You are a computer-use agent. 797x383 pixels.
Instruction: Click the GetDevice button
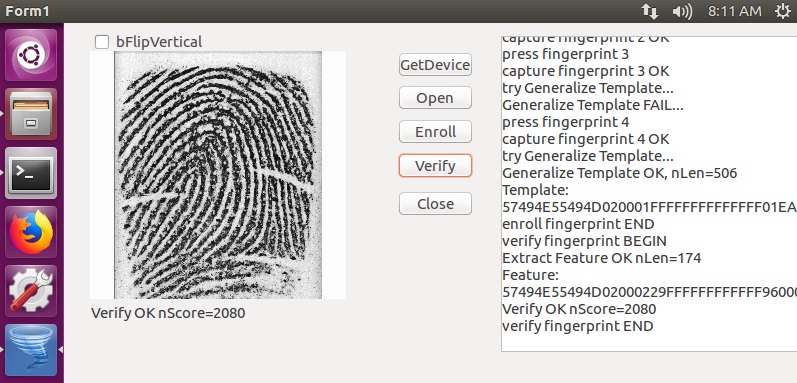point(435,65)
